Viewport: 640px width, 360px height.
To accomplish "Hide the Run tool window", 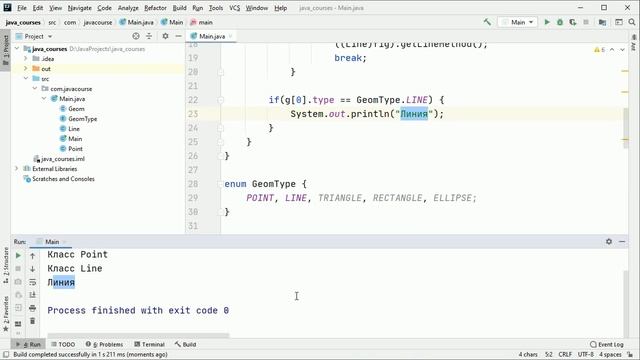I will click(622, 242).
